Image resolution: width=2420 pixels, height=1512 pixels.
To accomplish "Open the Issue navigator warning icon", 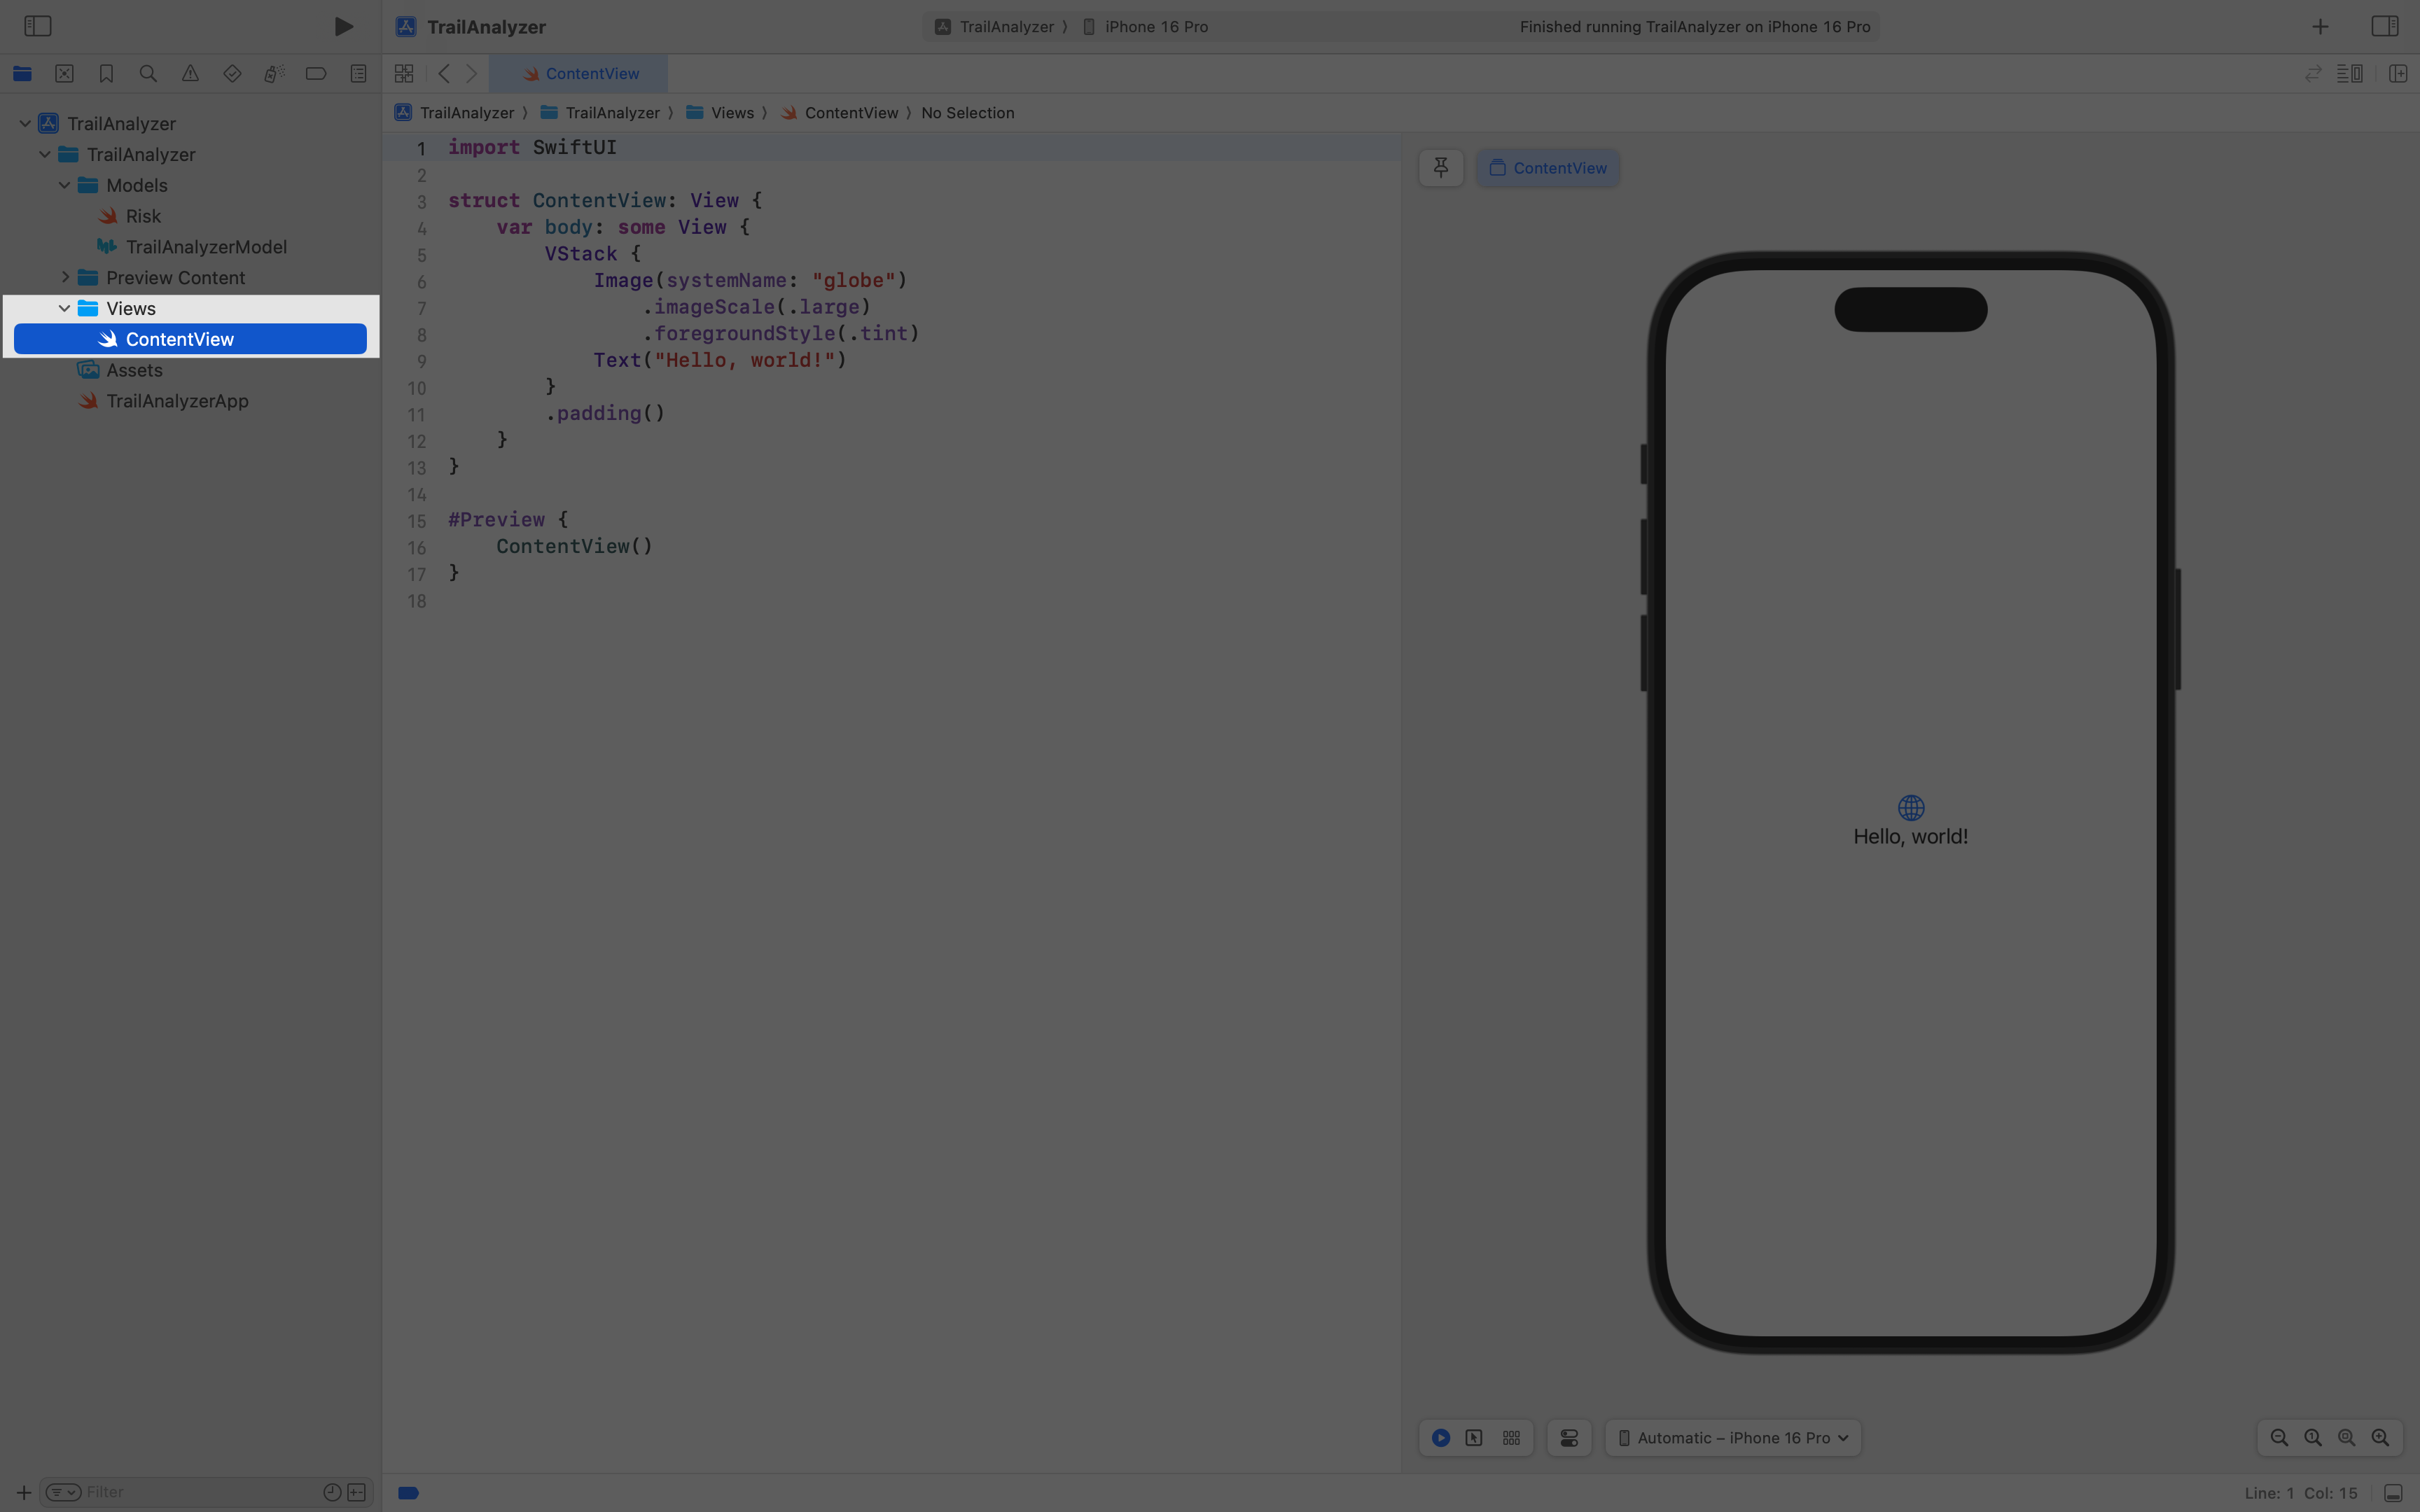I will [x=190, y=73].
